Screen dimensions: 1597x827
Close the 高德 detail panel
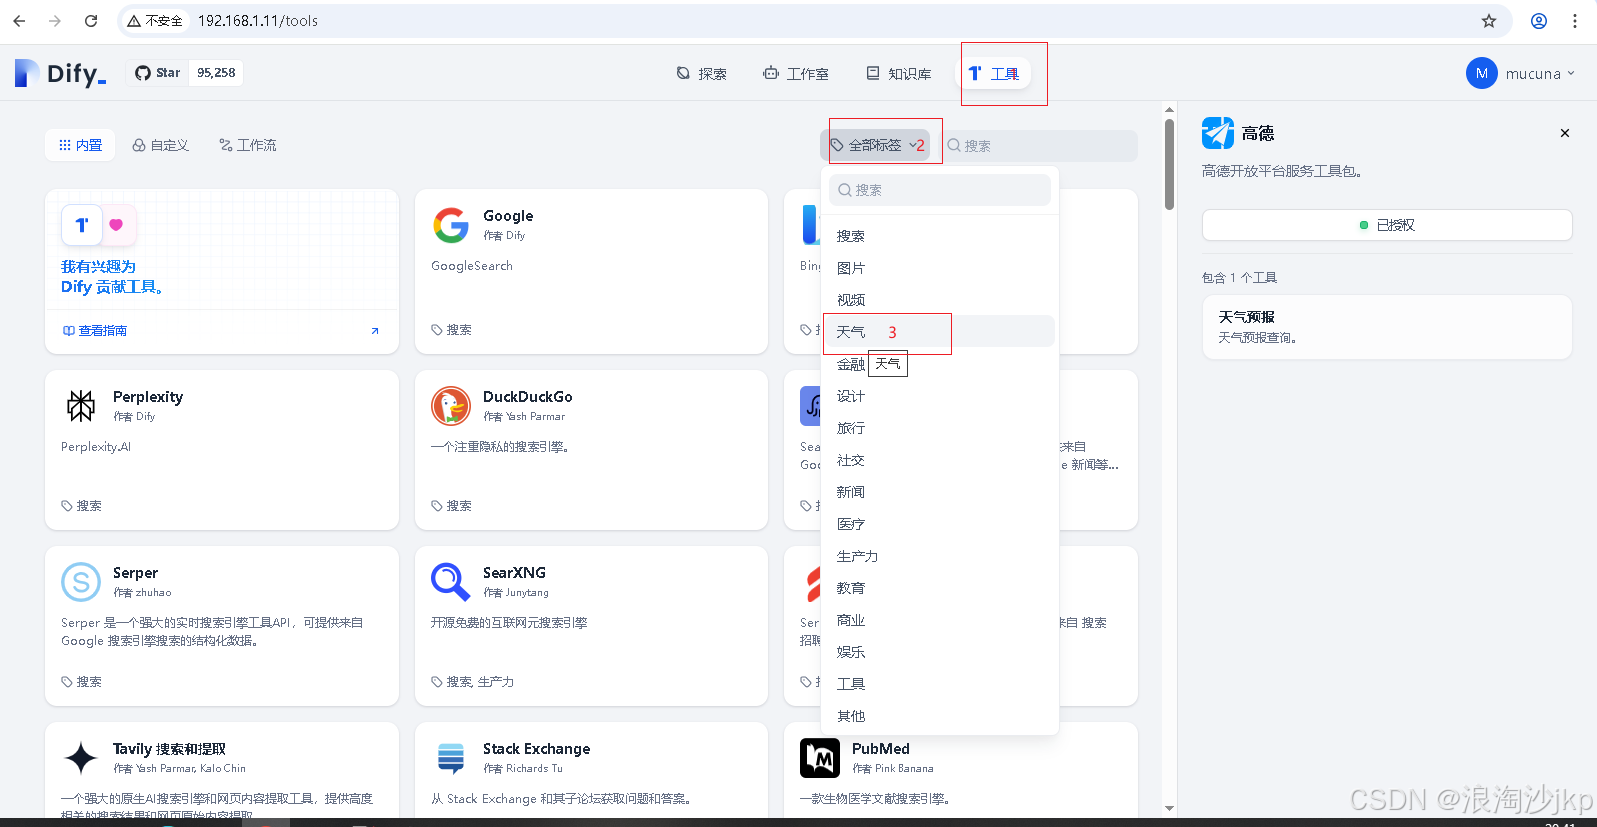1565,133
